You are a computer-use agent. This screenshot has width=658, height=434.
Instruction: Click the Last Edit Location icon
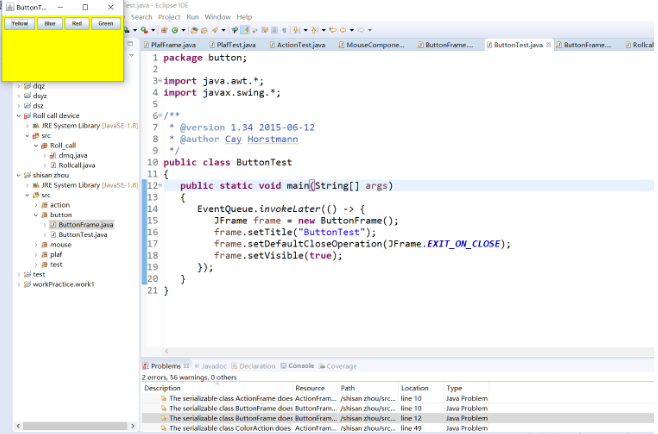333,30
